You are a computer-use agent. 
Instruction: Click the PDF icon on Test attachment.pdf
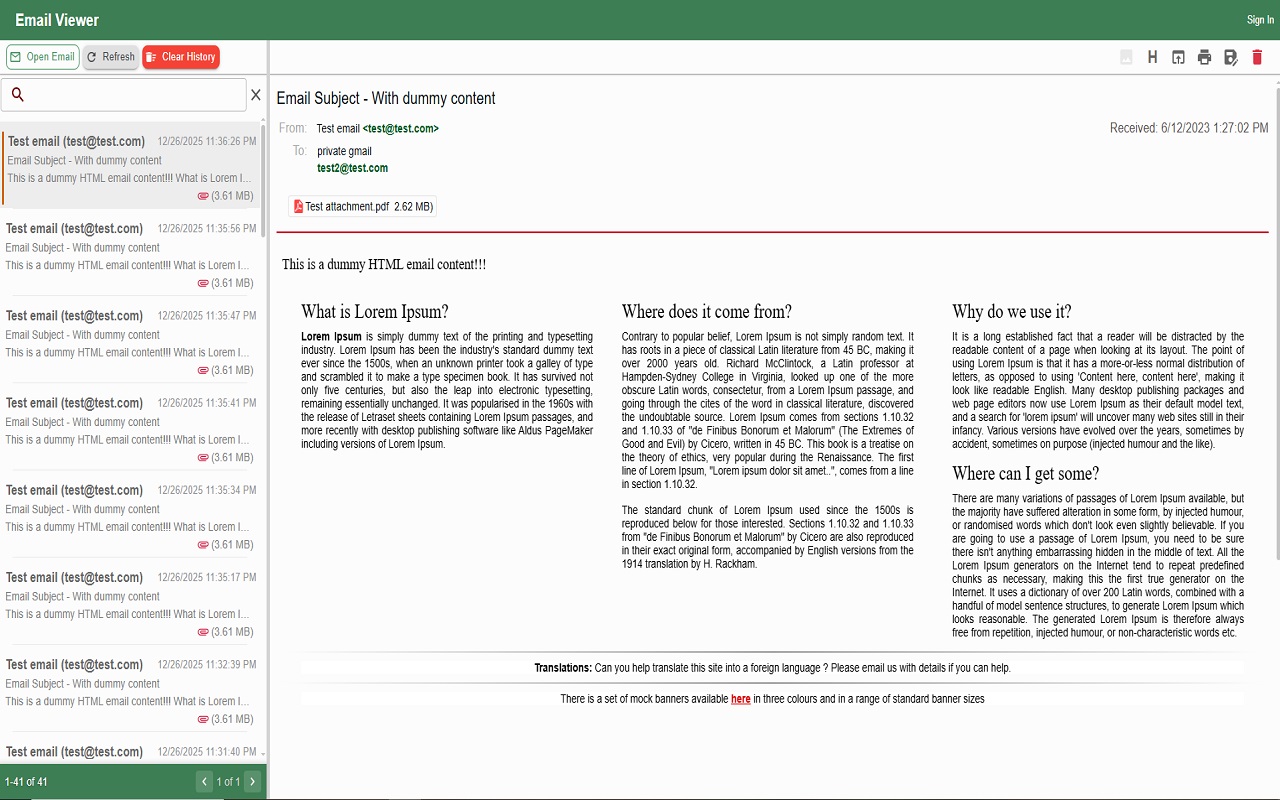pyautogui.click(x=297, y=206)
